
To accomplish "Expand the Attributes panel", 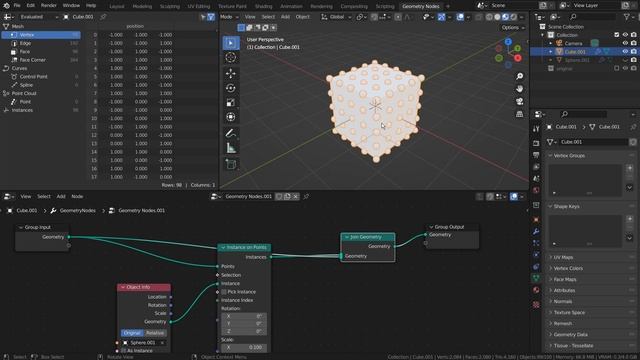I will pos(564,291).
